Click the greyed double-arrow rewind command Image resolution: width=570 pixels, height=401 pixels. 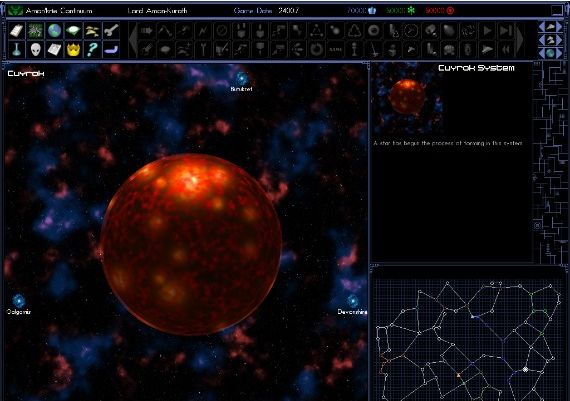(x=506, y=49)
